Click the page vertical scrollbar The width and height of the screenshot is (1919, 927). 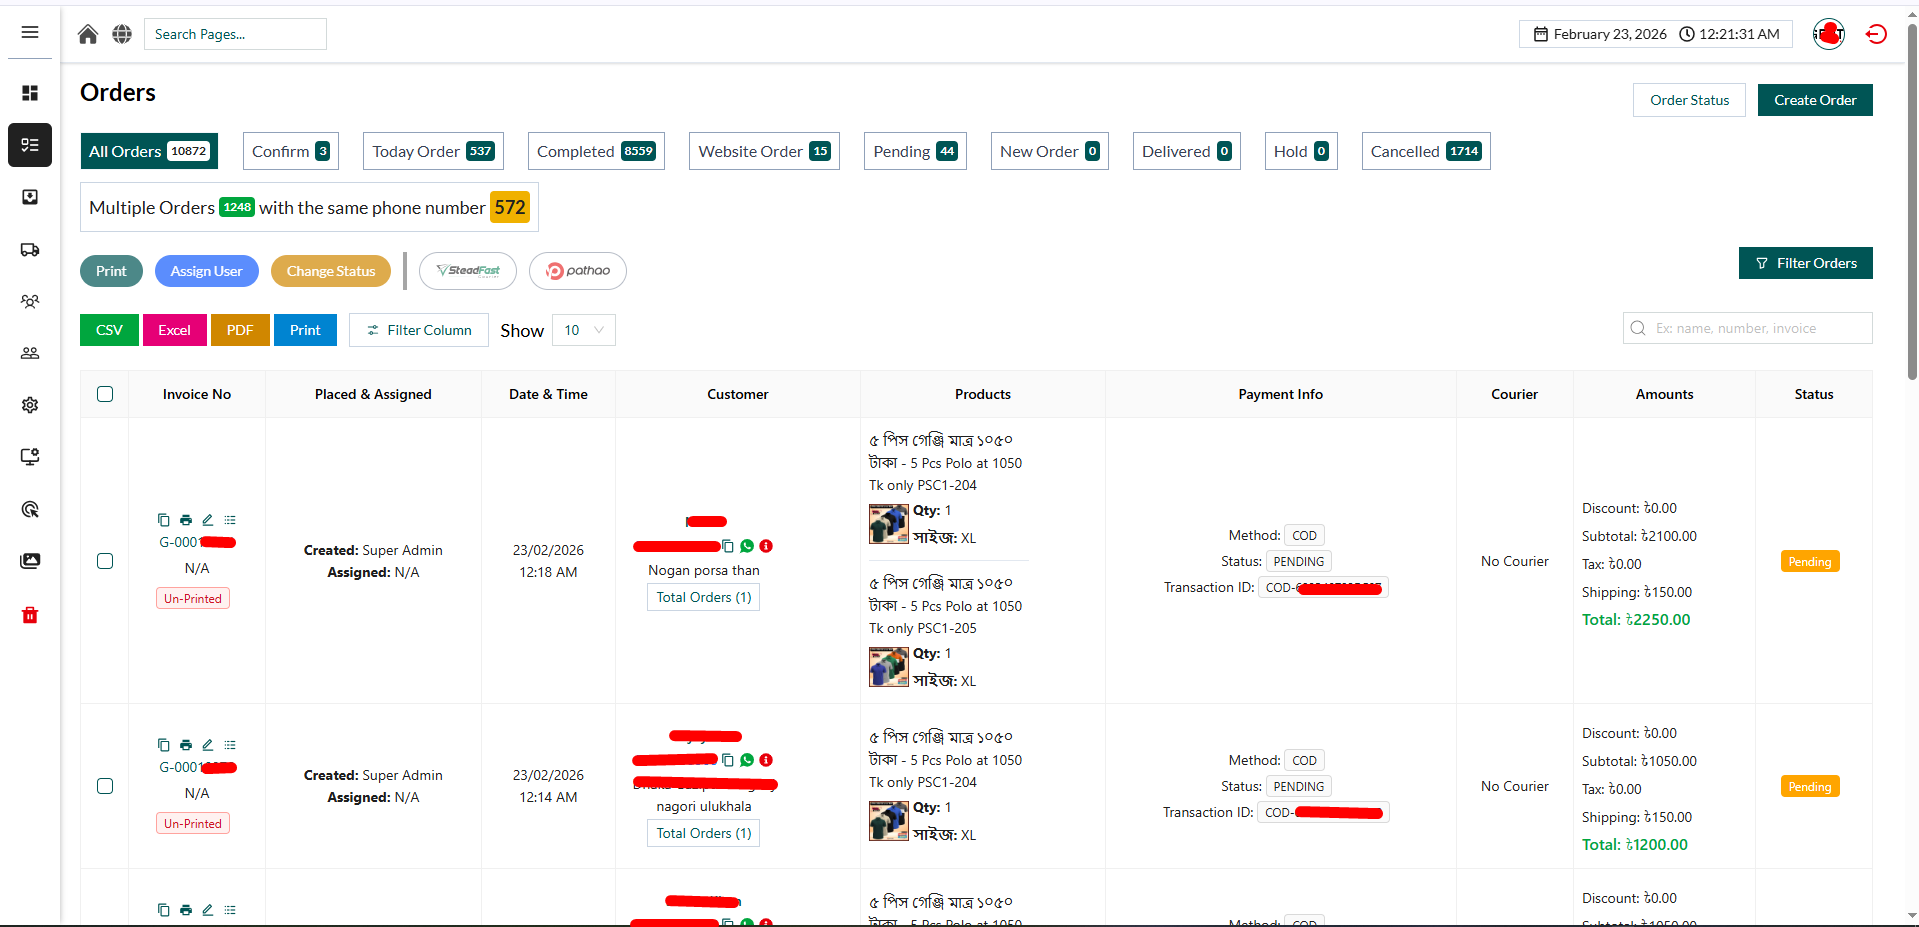coord(1912,200)
